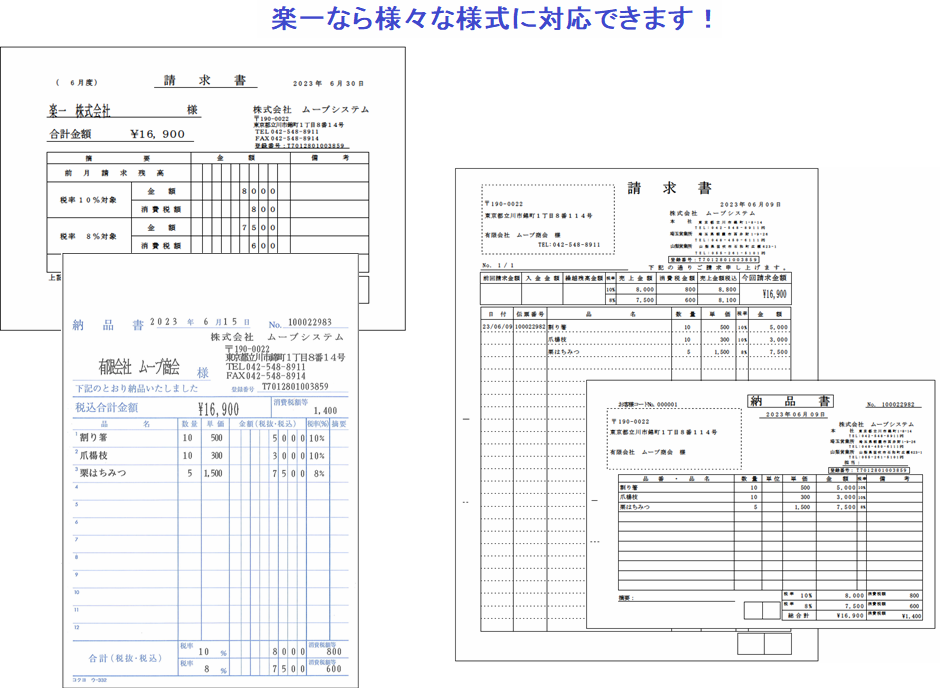Click ¥1,400 tax total on the bottom-right slip
The image size is (940, 688).
click(911, 615)
